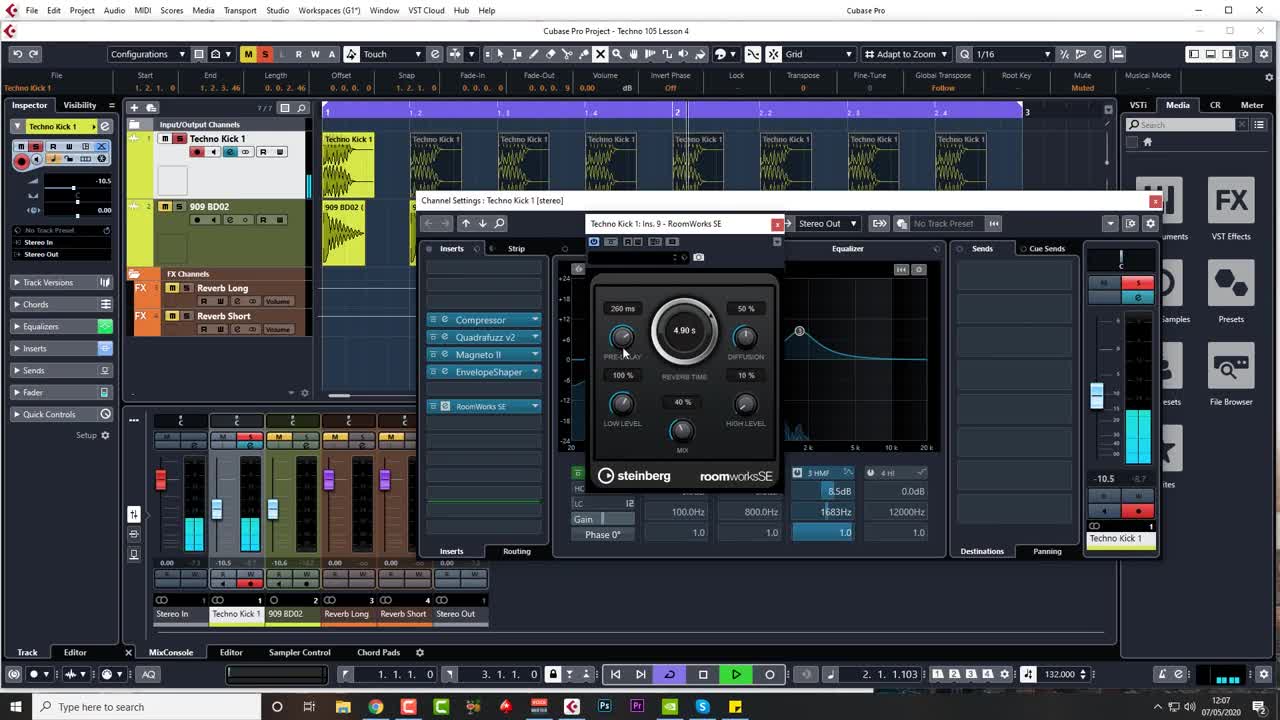Open Adapt to Zoom dropdown
This screenshot has width=1280, height=720.
click(906, 54)
